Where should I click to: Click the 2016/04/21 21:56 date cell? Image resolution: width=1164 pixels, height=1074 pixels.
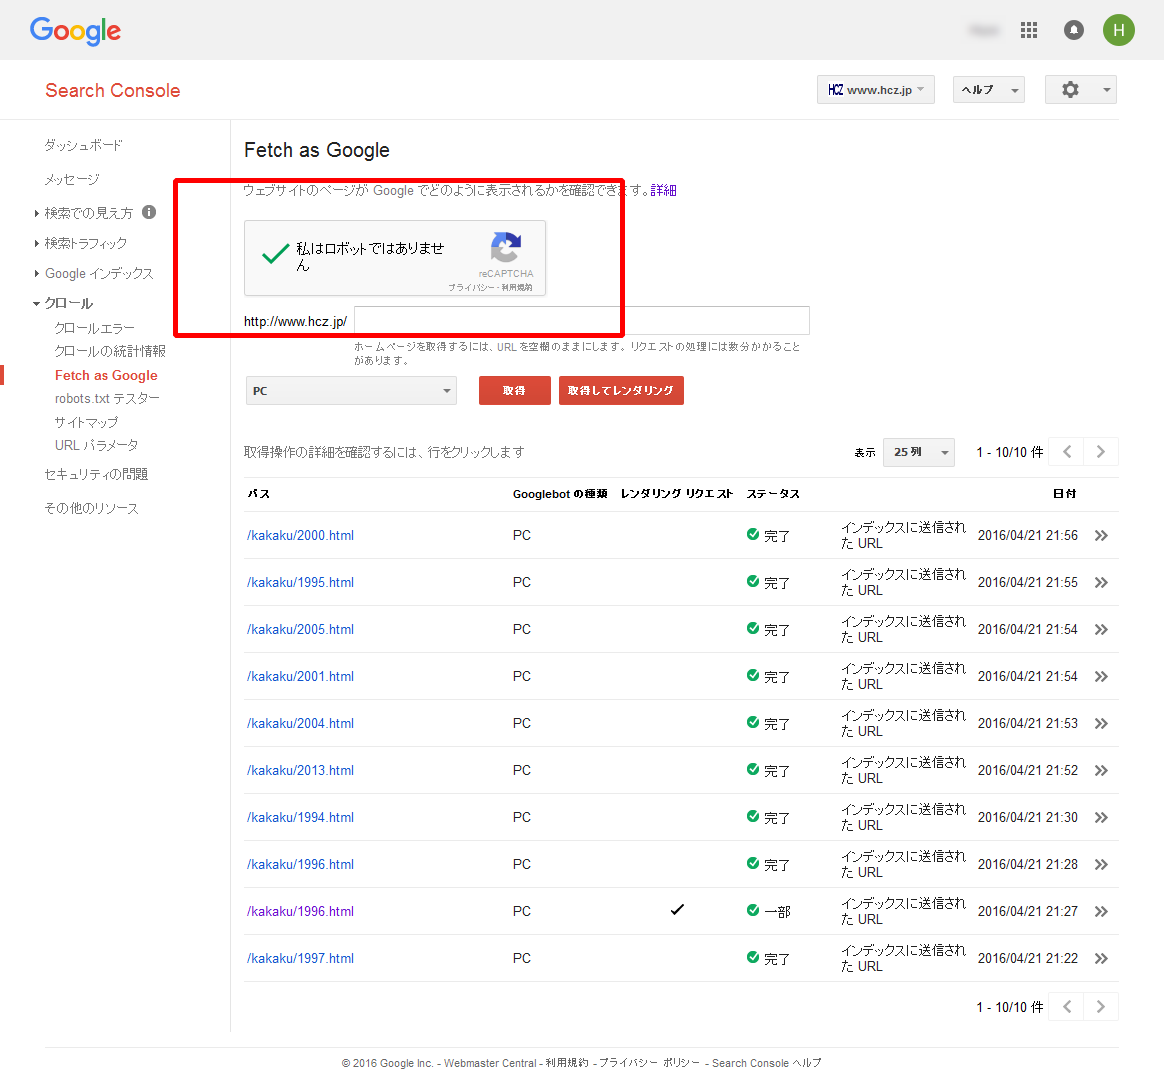pyautogui.click(x=1027, y=536)
